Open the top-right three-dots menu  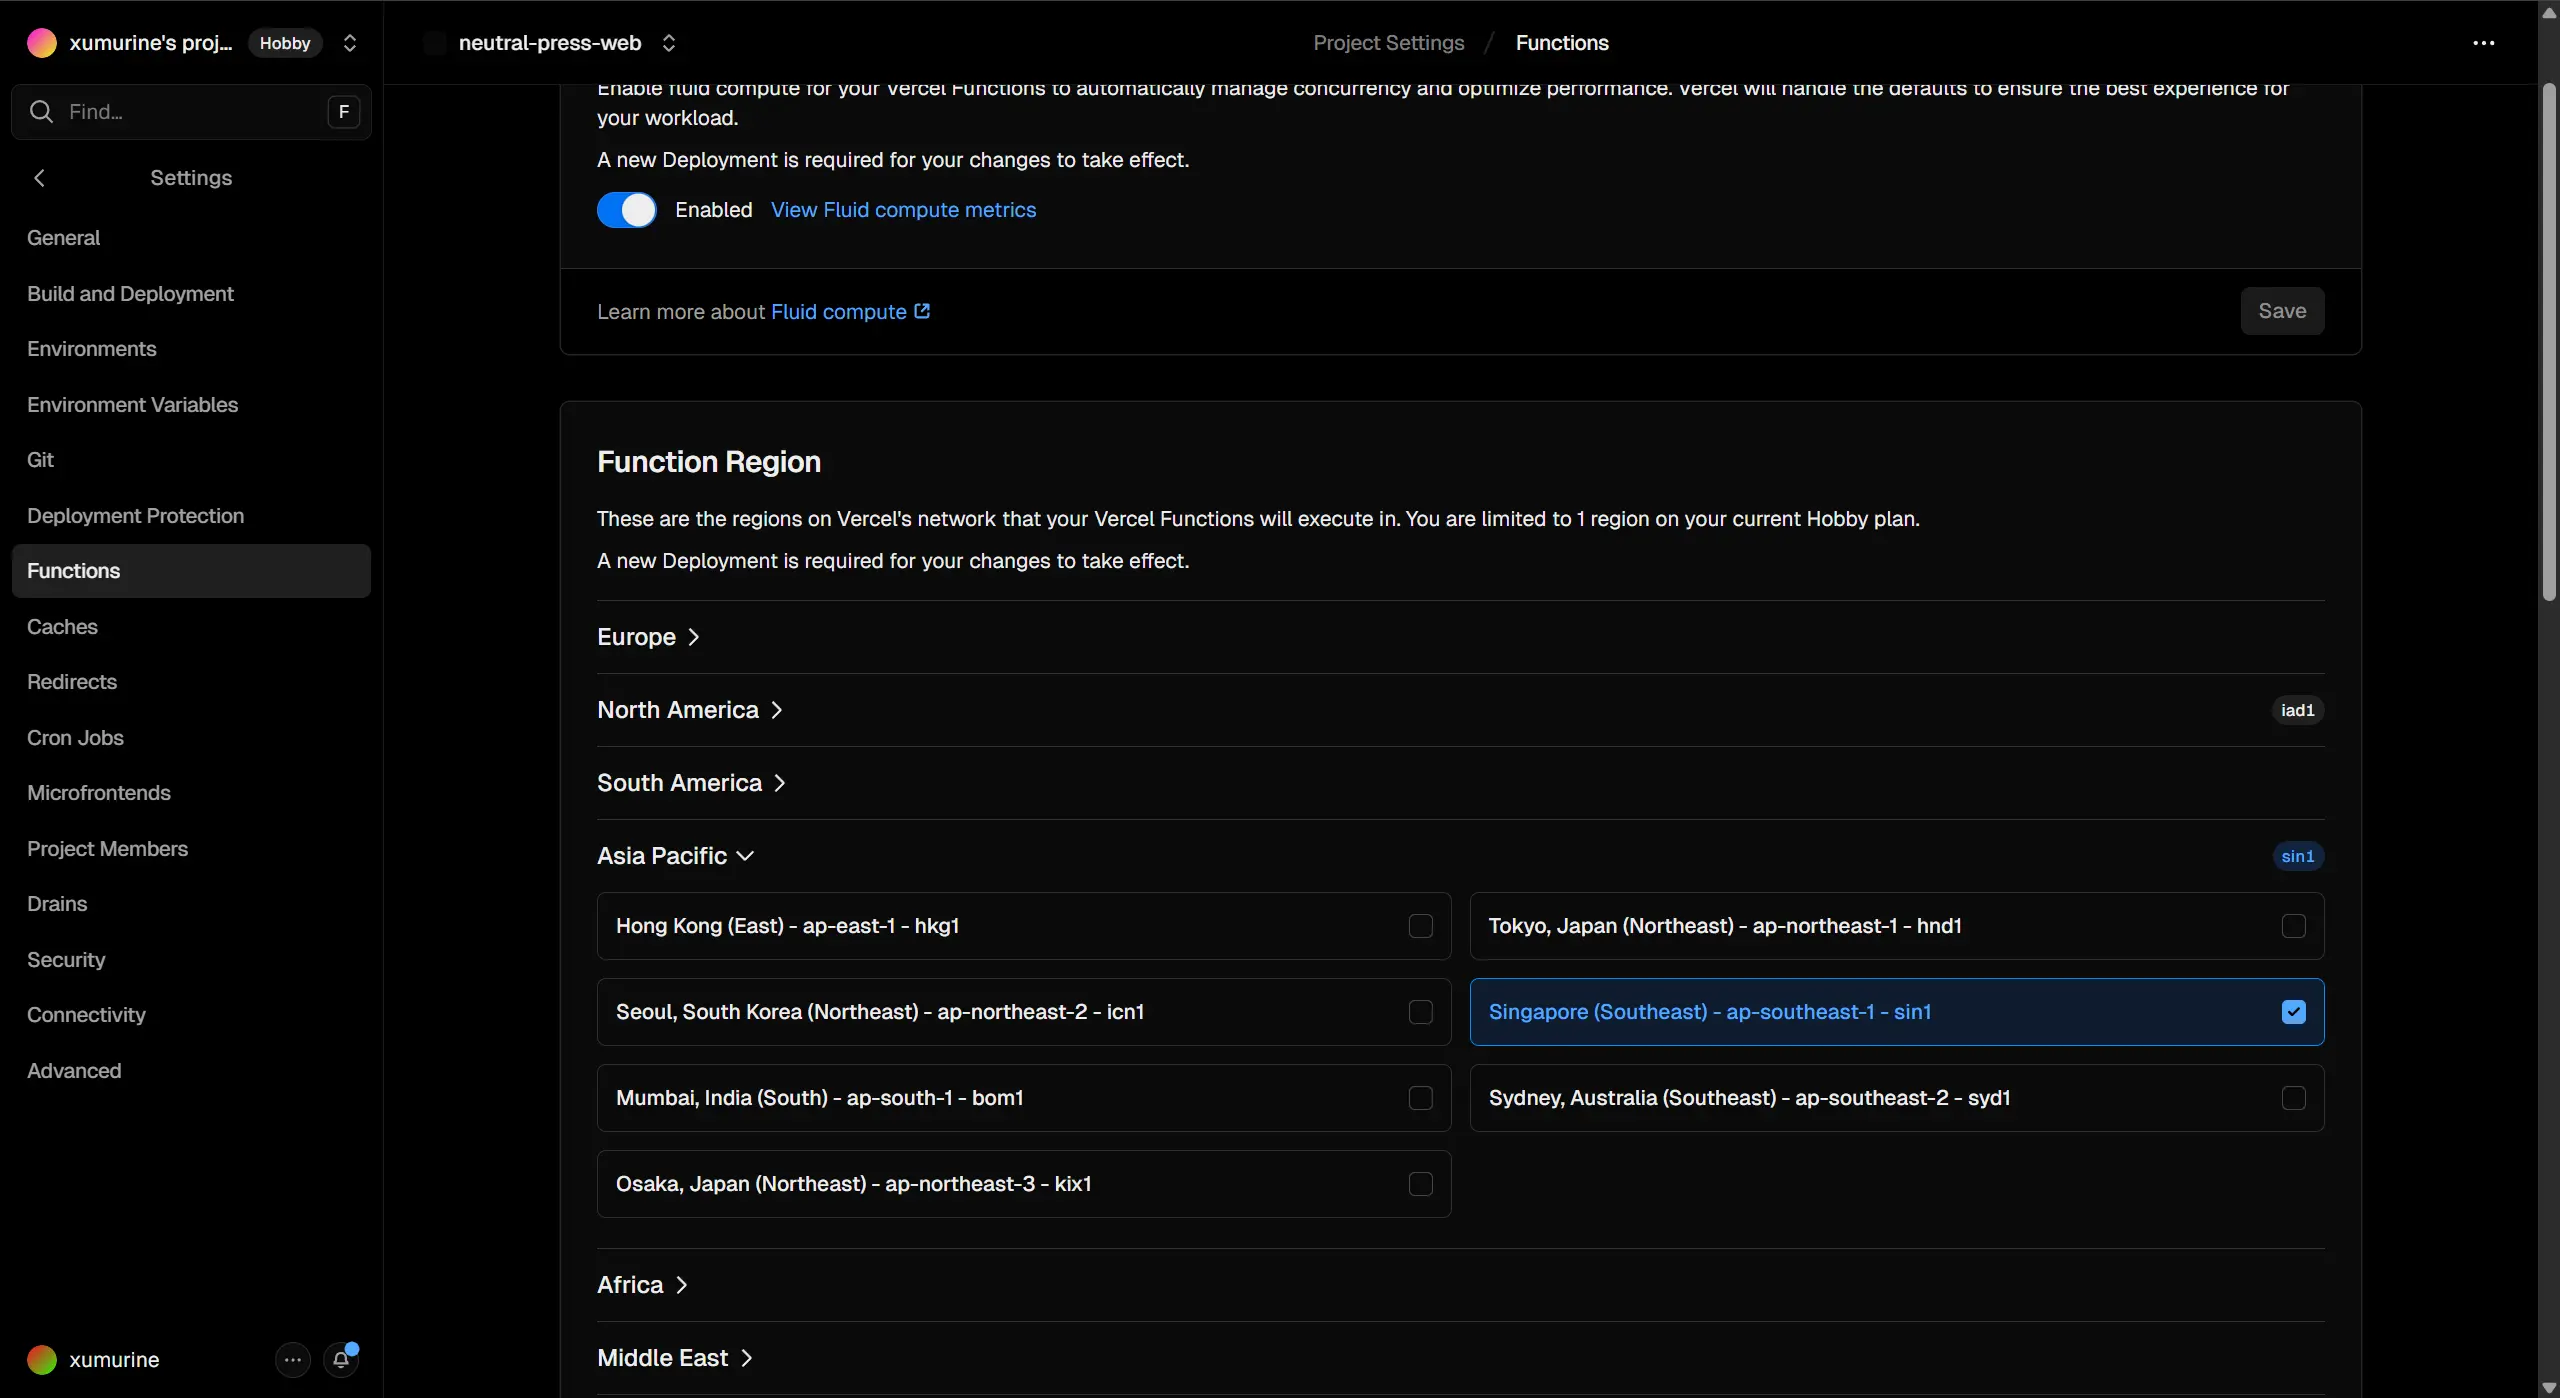coord(2483,43)
